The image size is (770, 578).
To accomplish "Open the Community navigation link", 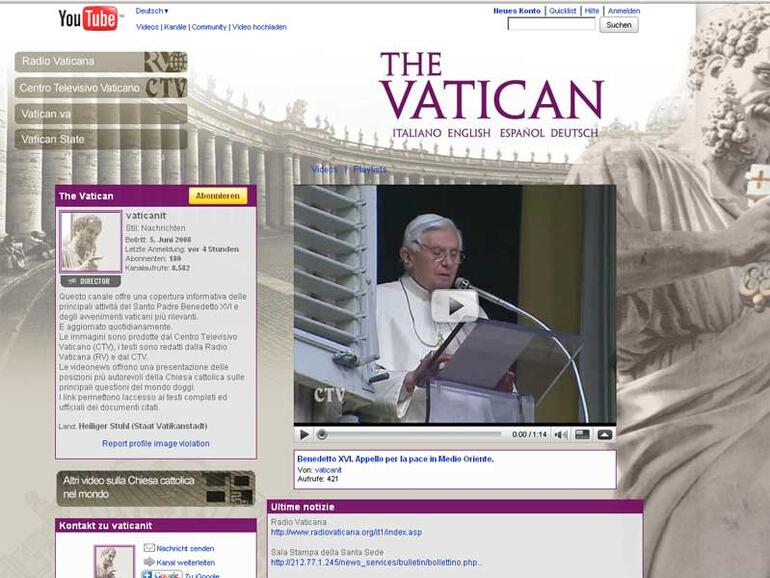I will pos(209,27).
